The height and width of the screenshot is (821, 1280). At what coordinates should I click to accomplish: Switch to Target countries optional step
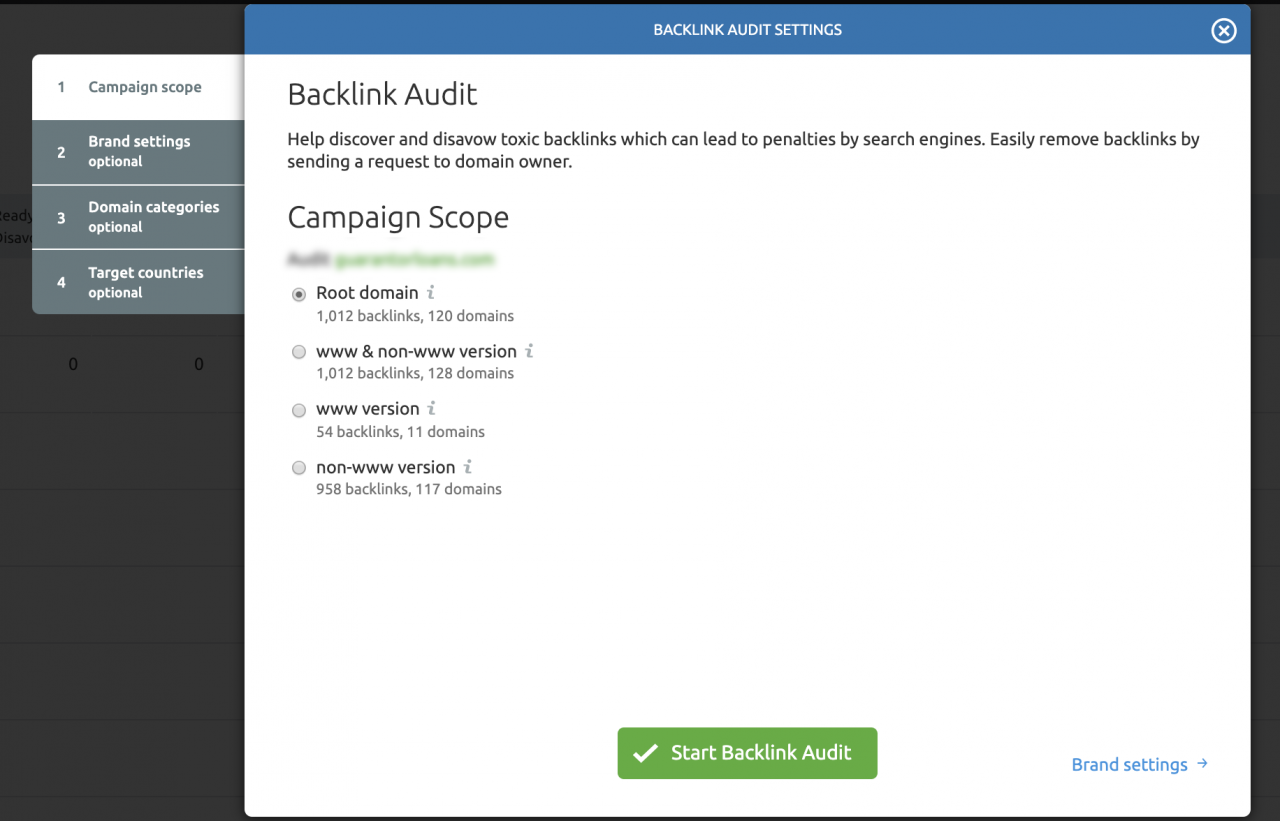pyautogui.click(x=138, y=282)
